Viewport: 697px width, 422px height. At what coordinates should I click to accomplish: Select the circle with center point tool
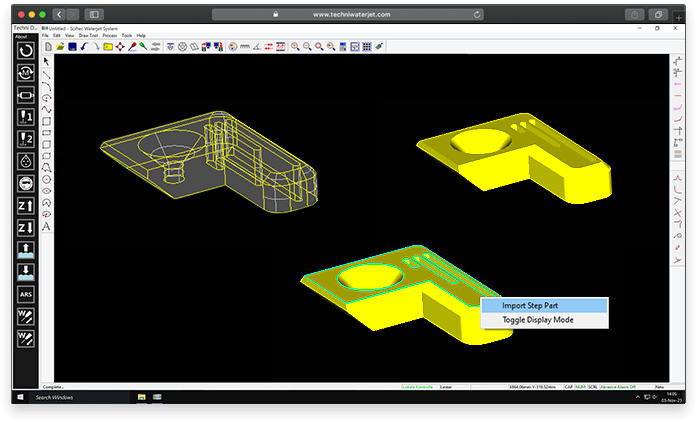click(x=46, y=179)
